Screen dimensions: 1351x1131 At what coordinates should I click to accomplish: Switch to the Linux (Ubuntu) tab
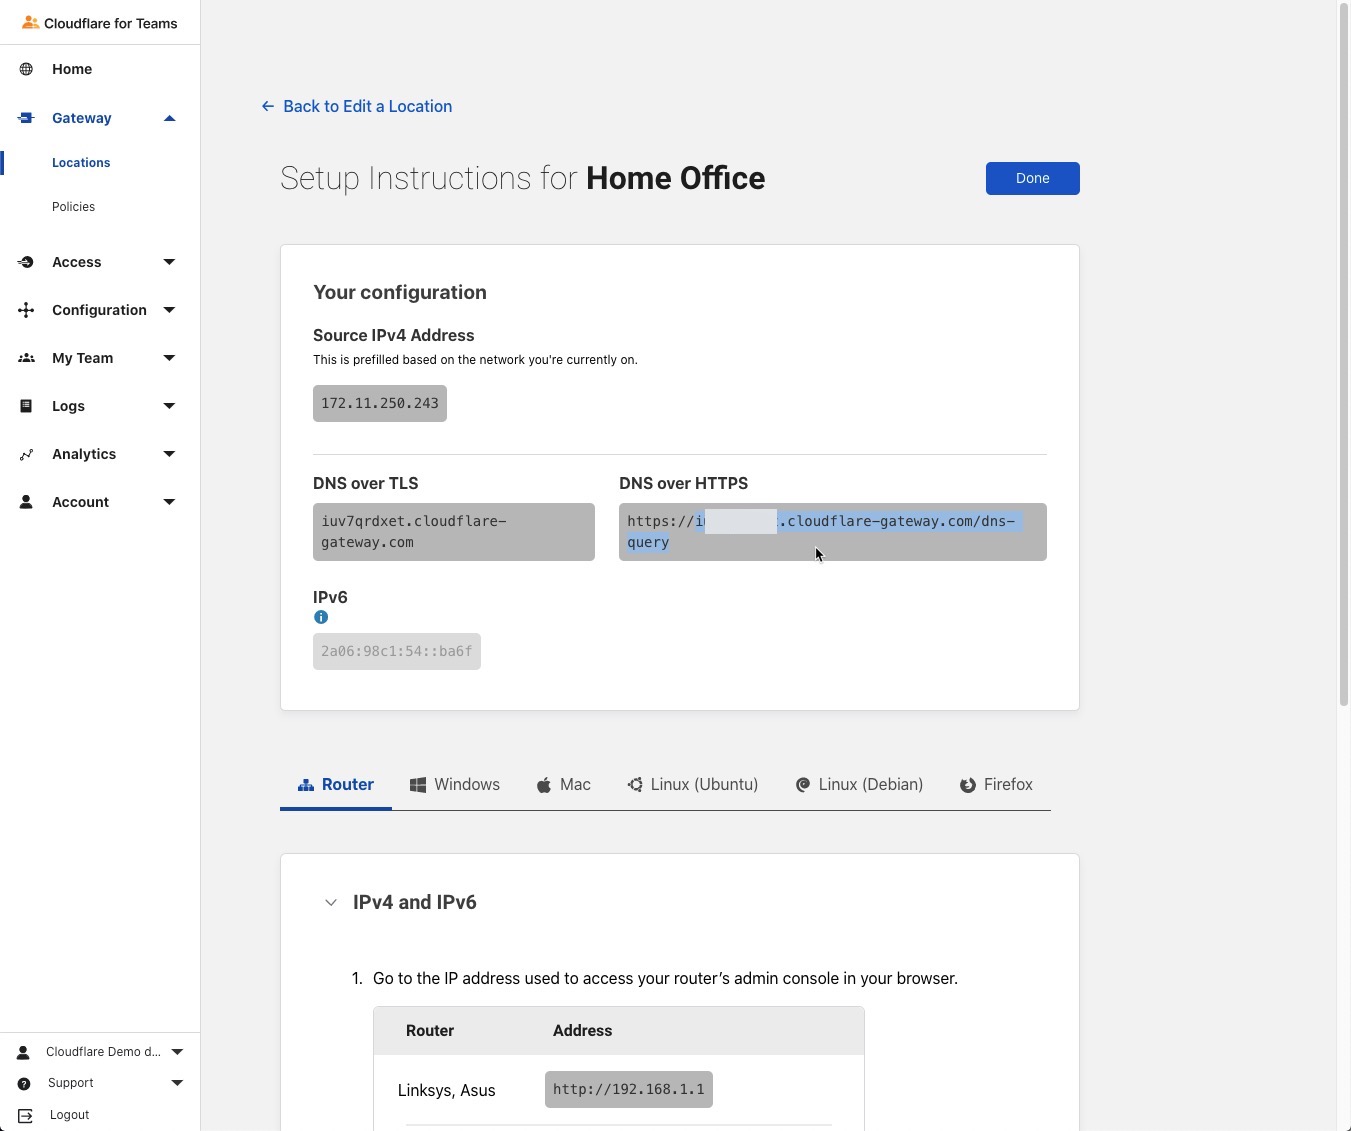pos(692,785)
